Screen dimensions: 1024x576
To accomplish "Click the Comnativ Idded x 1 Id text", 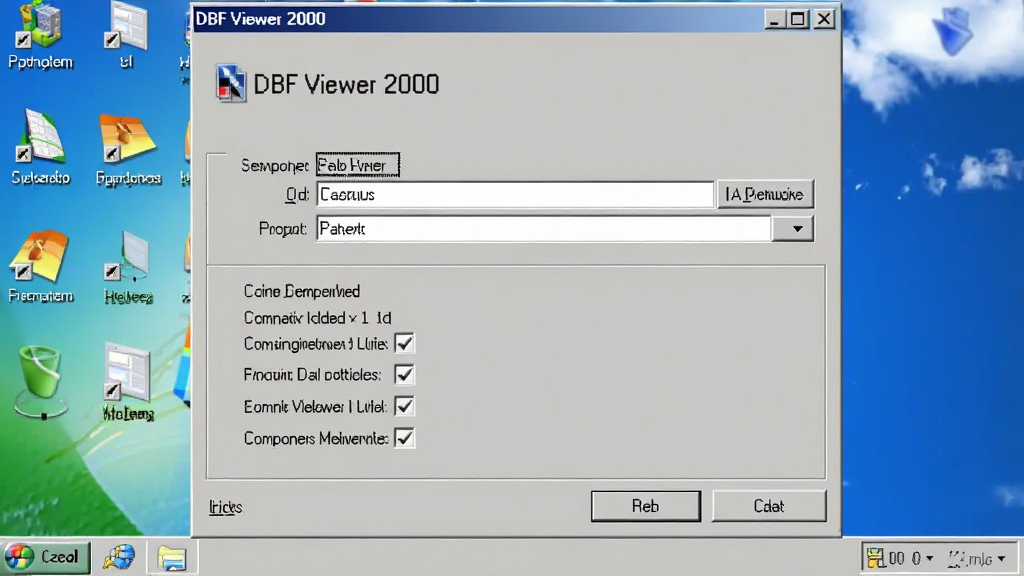I will click(317, 318).
